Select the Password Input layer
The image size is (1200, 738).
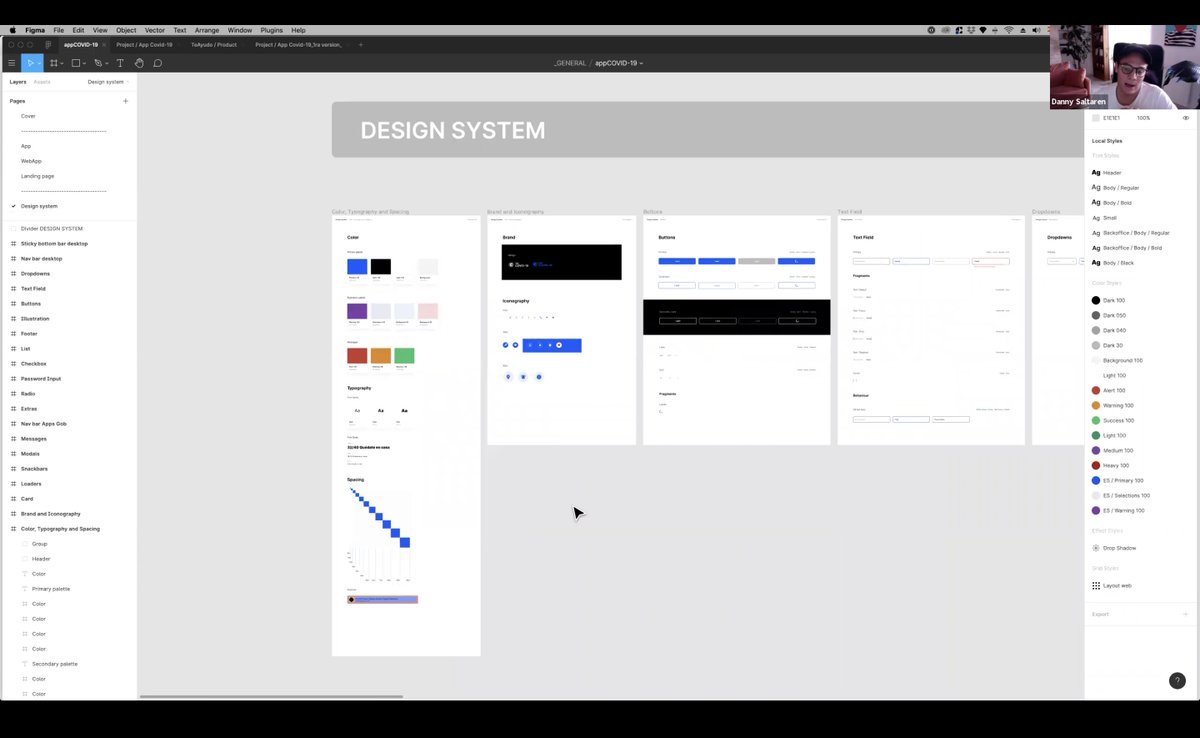(41, 378)
